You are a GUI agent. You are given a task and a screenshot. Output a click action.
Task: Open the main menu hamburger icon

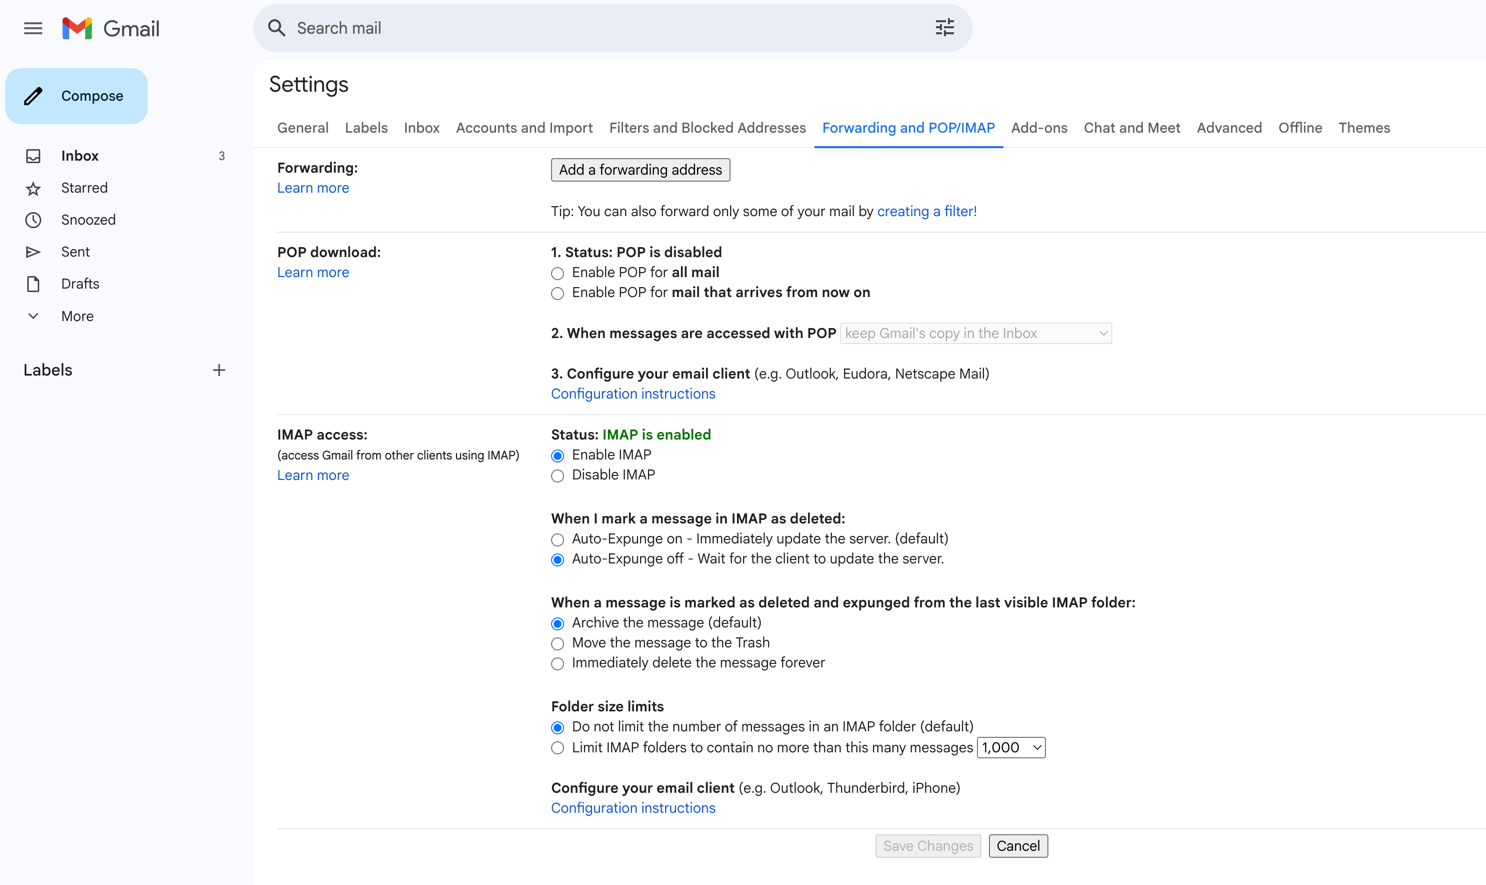[33, 28]
